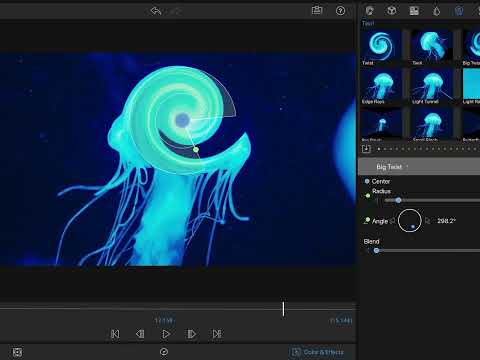Viewport: 480px width, 360px height.
Task: Open the help question mark
Action: (x=340, y=11)
